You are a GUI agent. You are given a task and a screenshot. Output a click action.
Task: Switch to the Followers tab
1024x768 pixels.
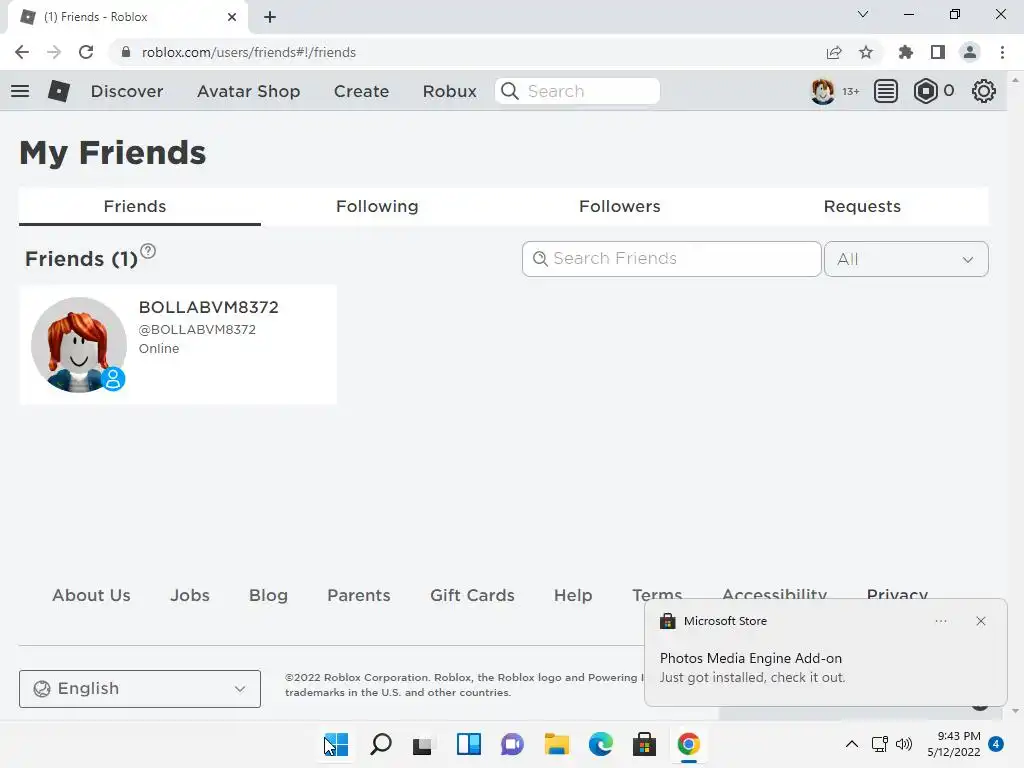(x=620, y=206)
